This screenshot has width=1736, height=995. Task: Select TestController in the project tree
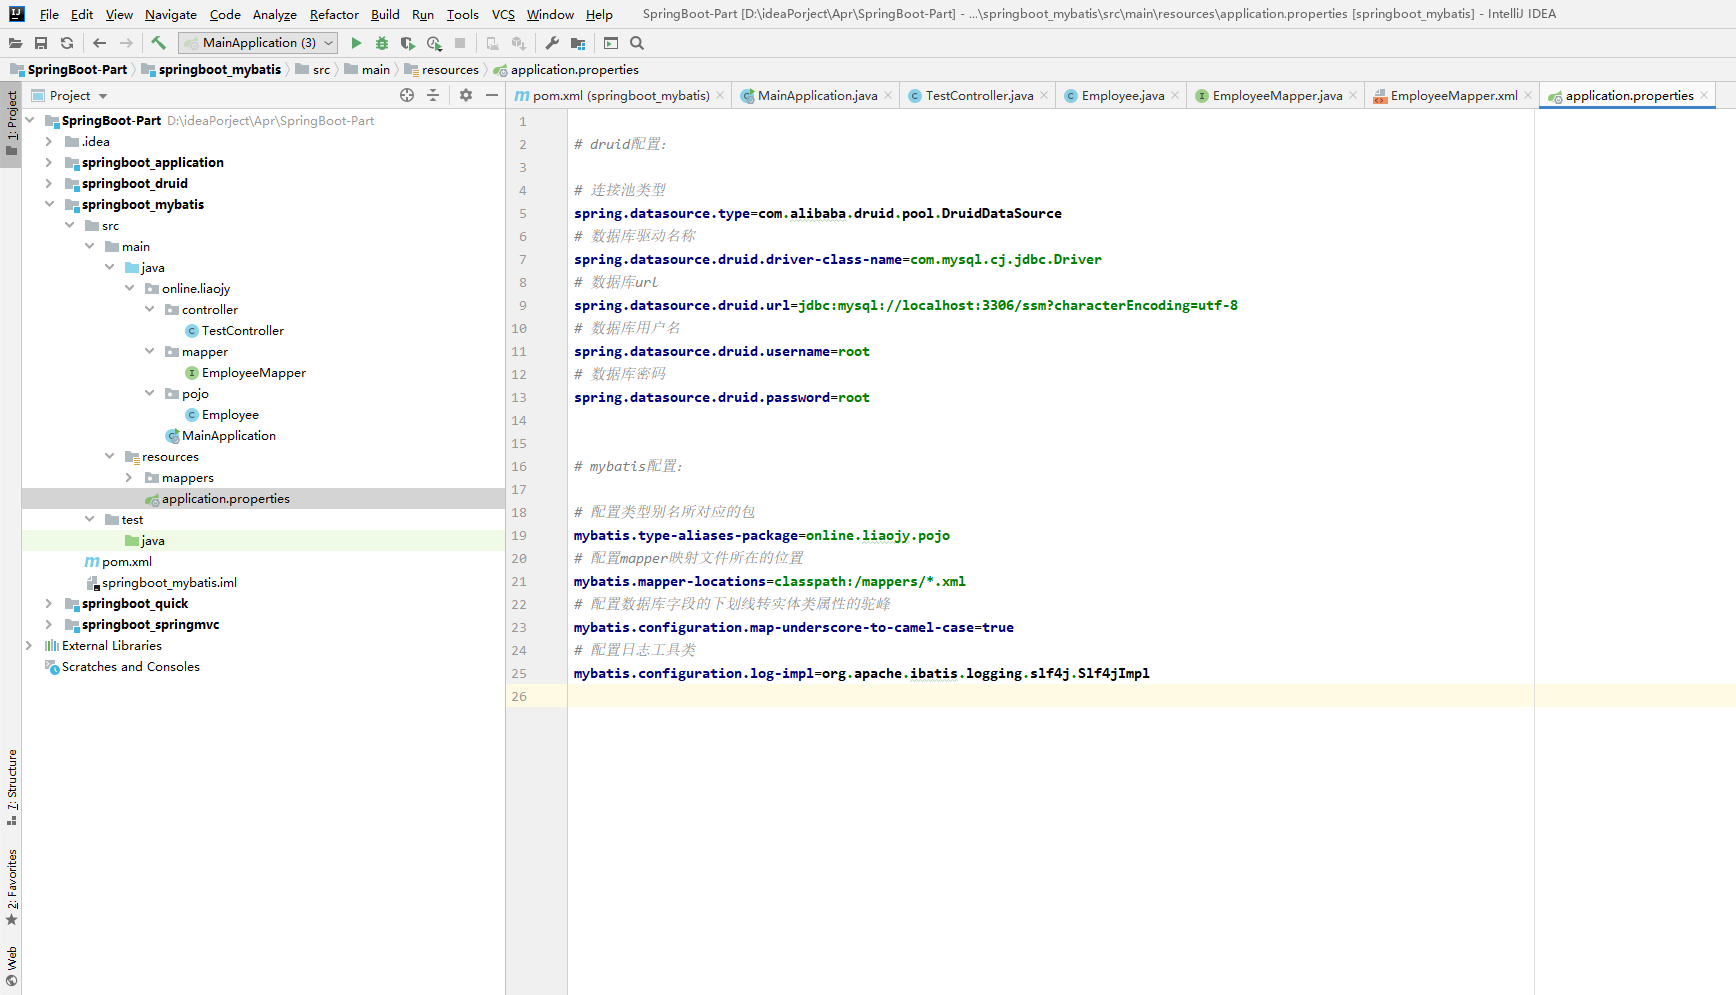tap(243, 330)
